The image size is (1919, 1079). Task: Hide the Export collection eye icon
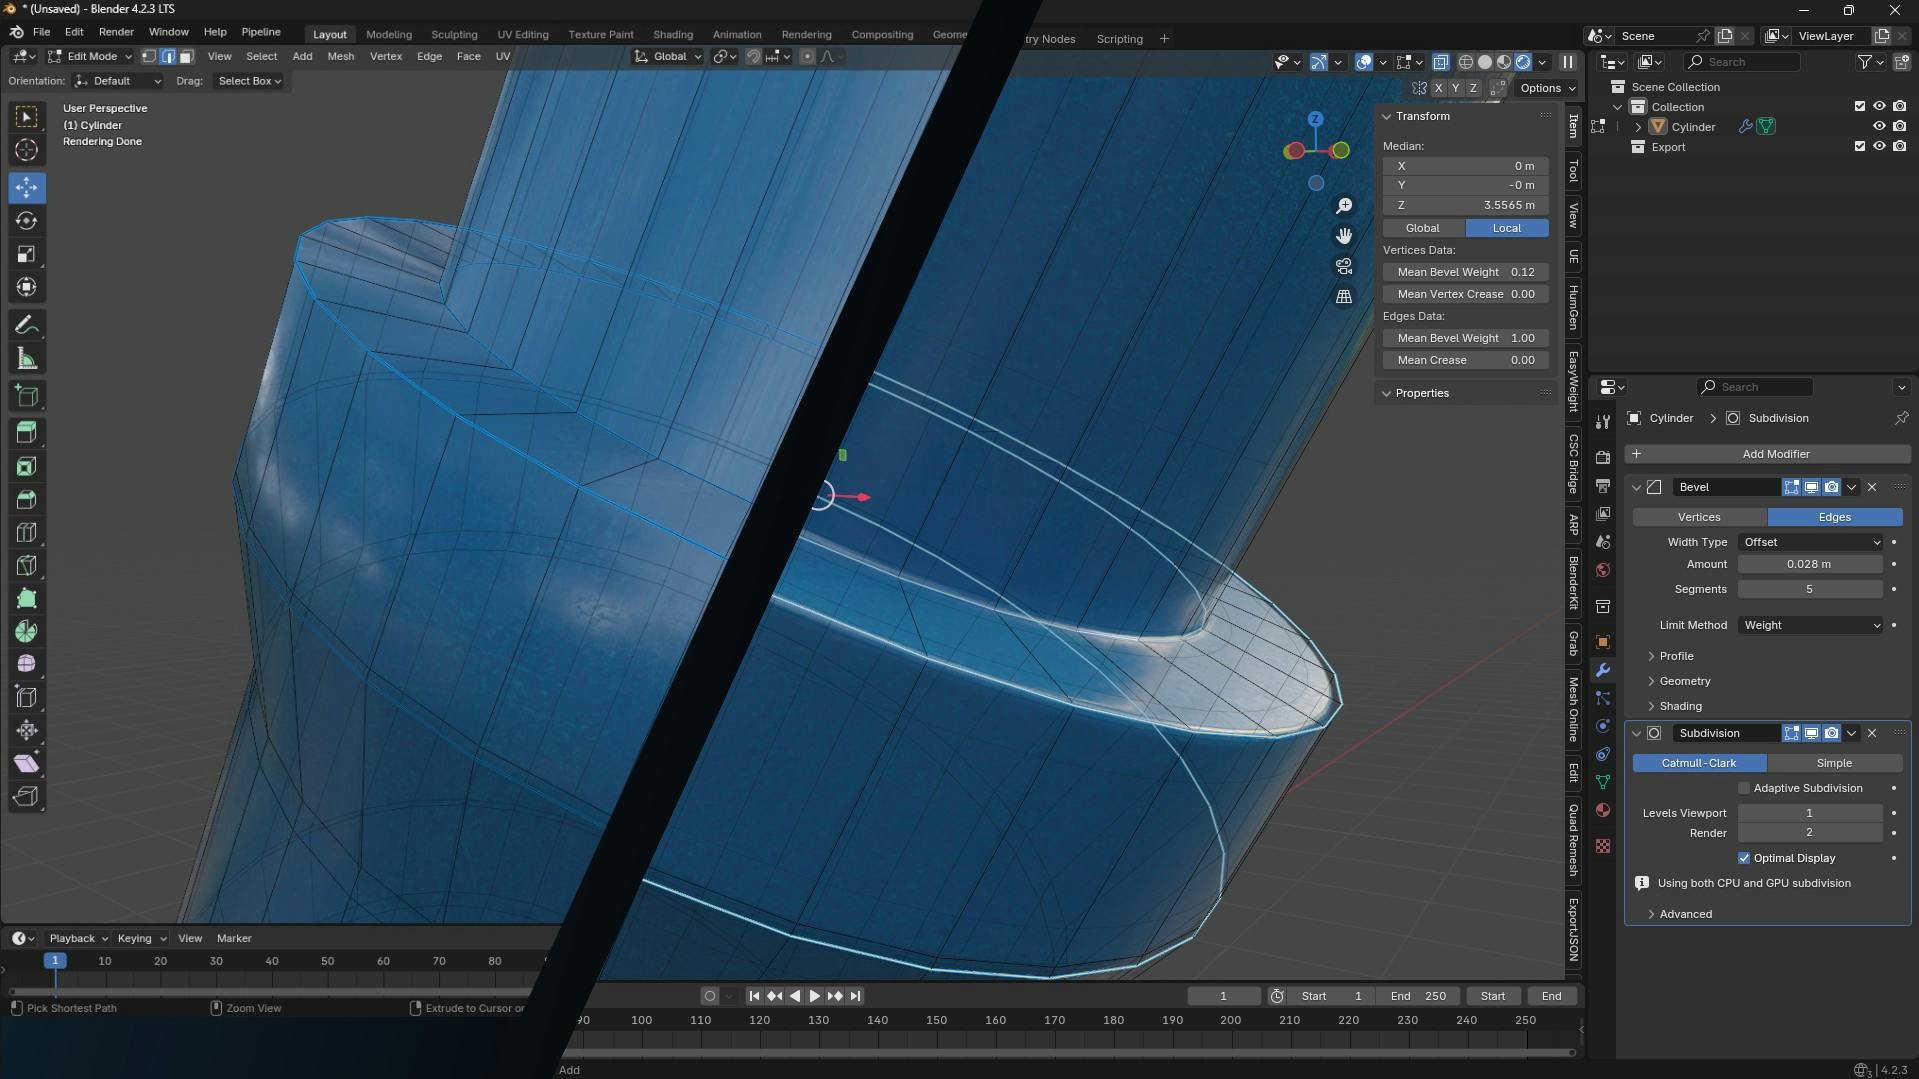(1879, 146)
